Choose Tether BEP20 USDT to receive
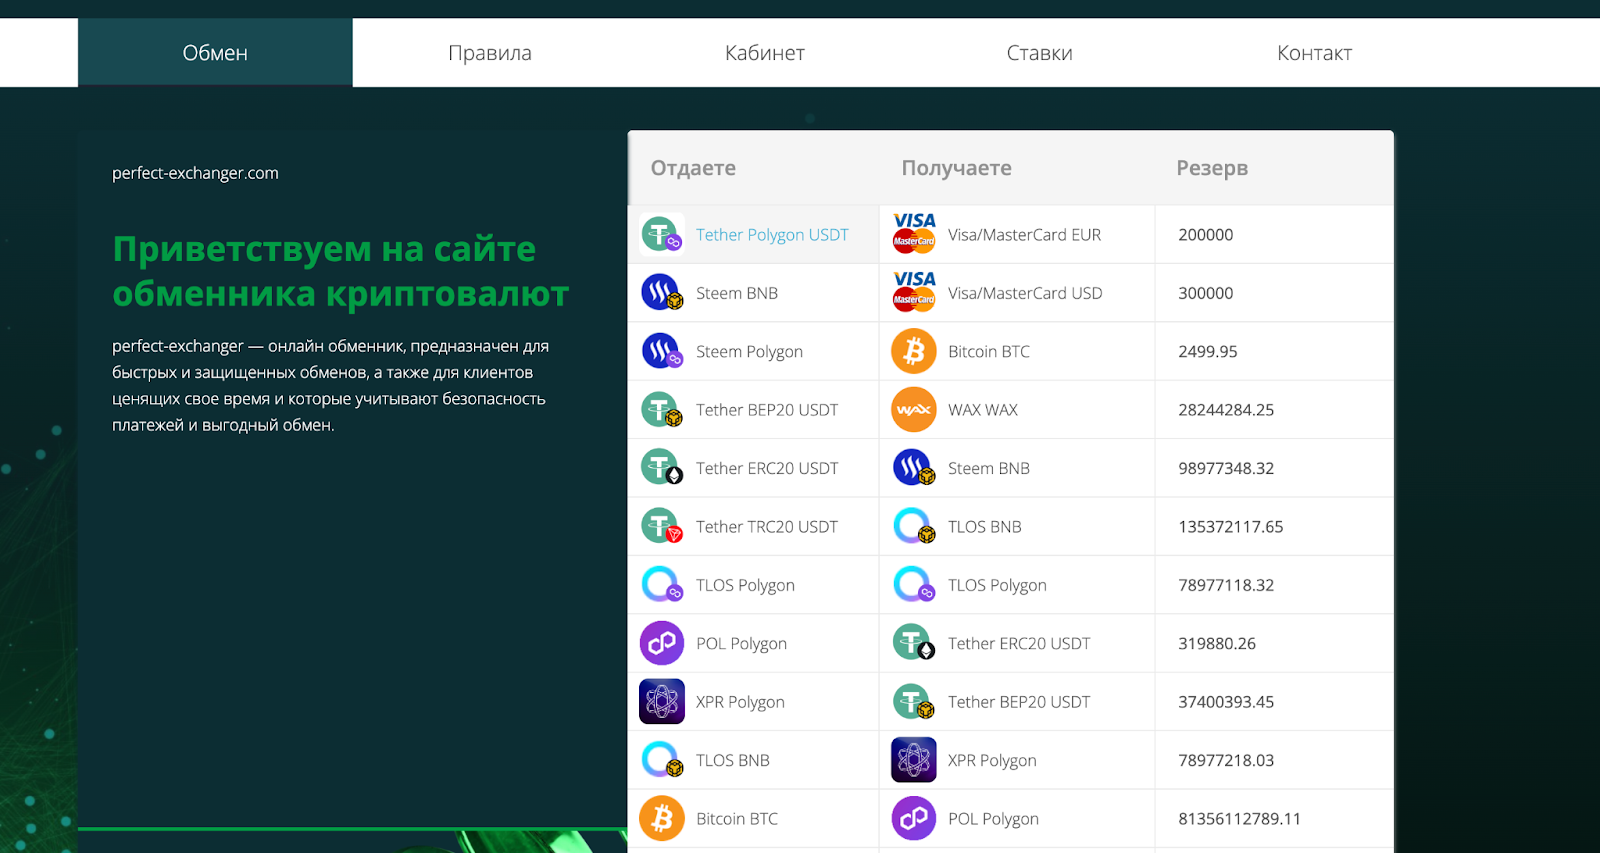Viewport: 1600px width, 853px height. pyautogui.click(x=1018, y=702)
